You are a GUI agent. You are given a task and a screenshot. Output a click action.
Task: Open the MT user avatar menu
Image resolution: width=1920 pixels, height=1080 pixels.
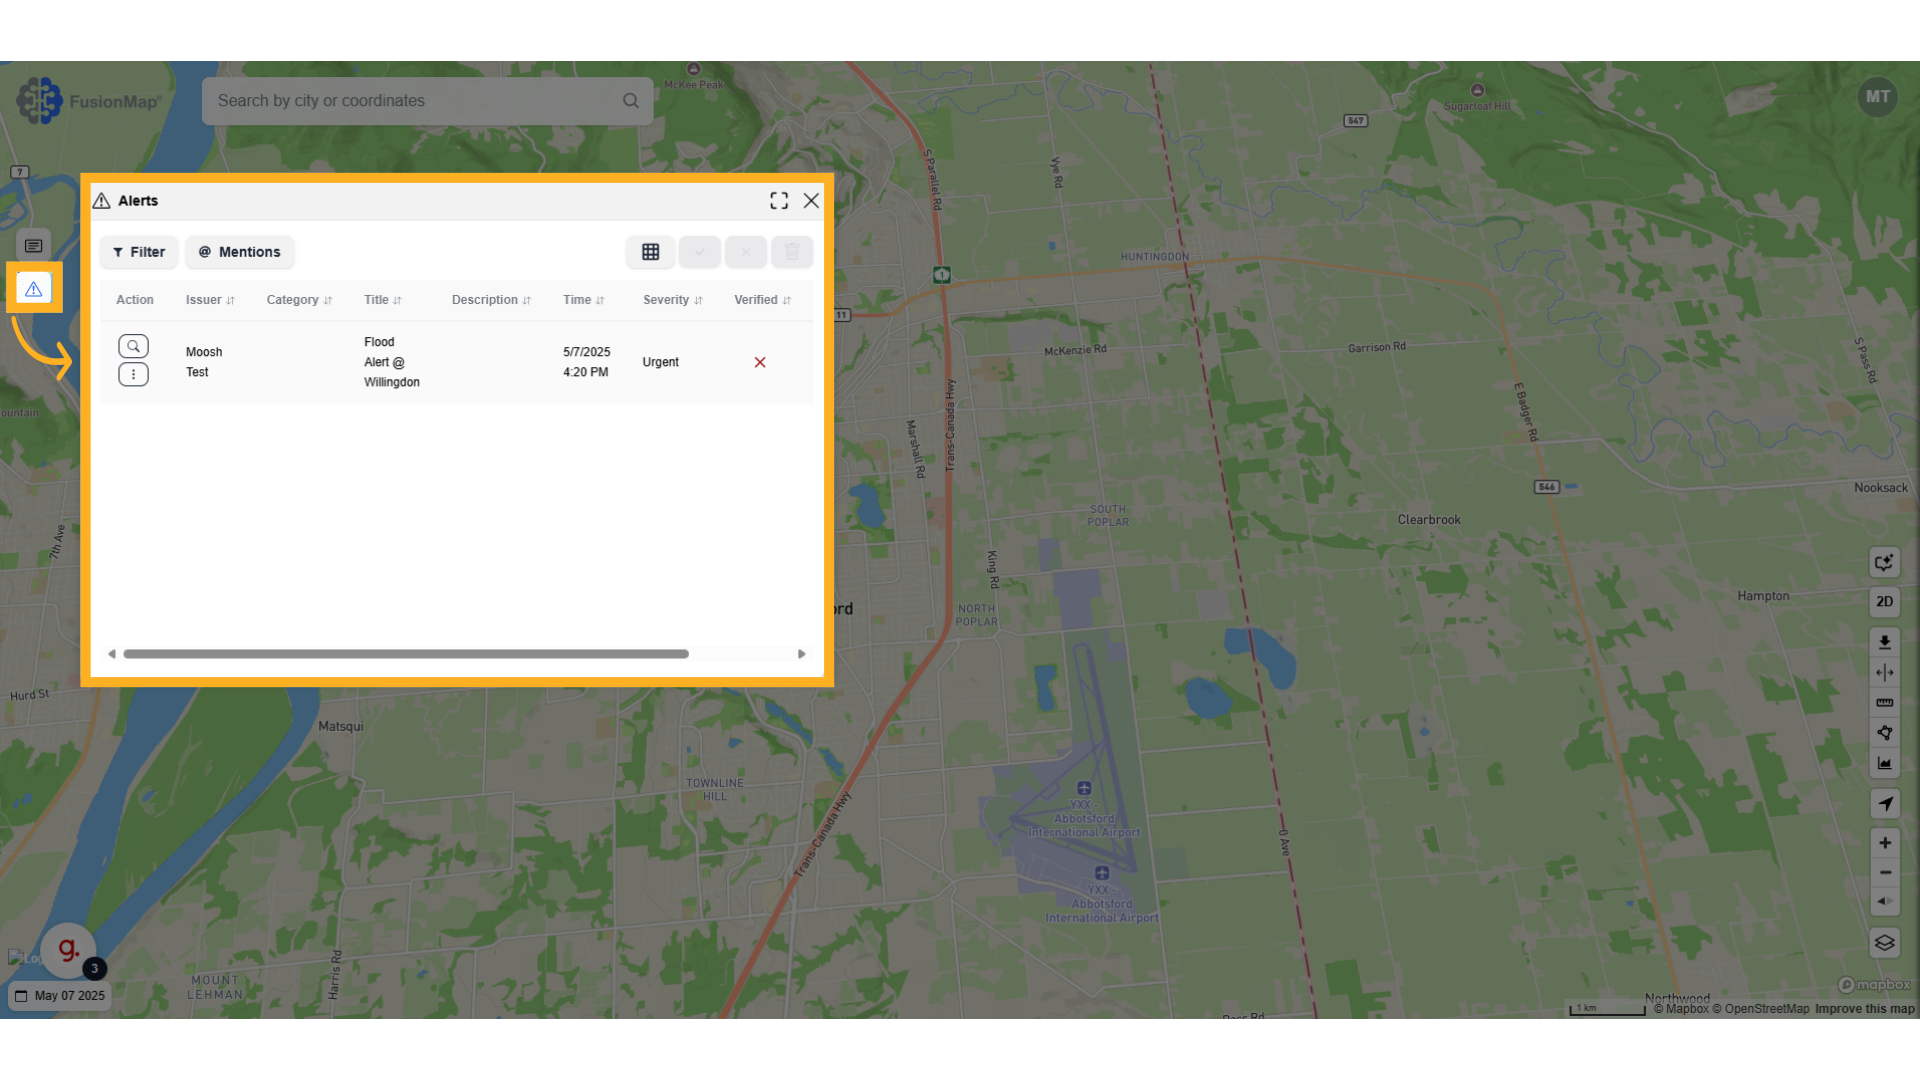pyautogui.click(x=1877, y=97)
